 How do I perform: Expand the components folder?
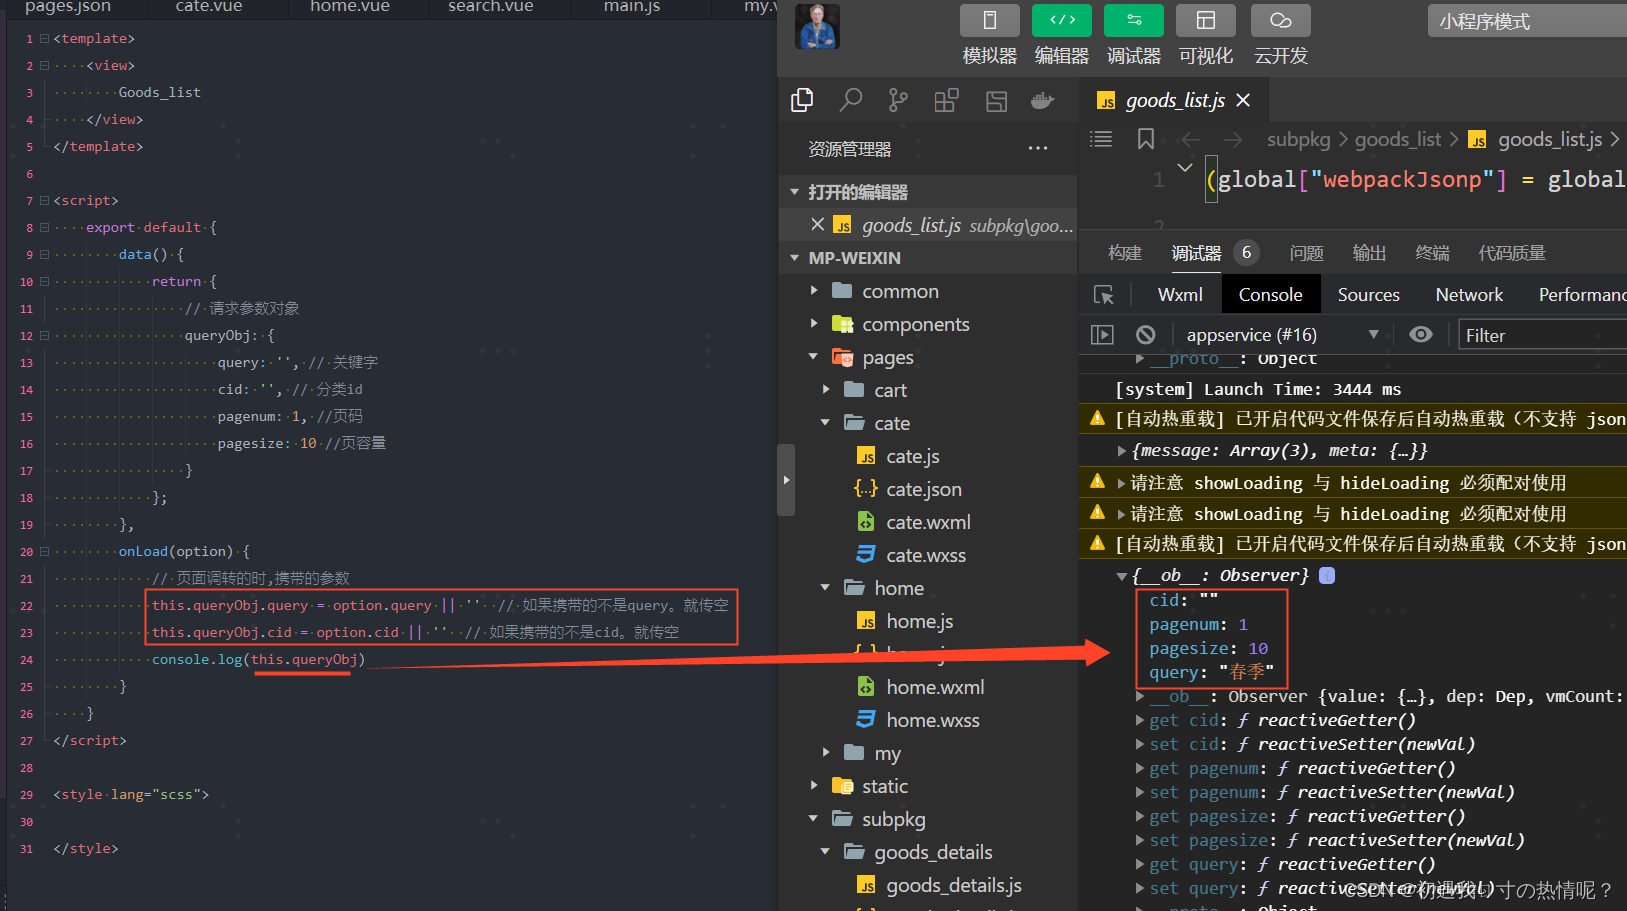pos(814,324)
